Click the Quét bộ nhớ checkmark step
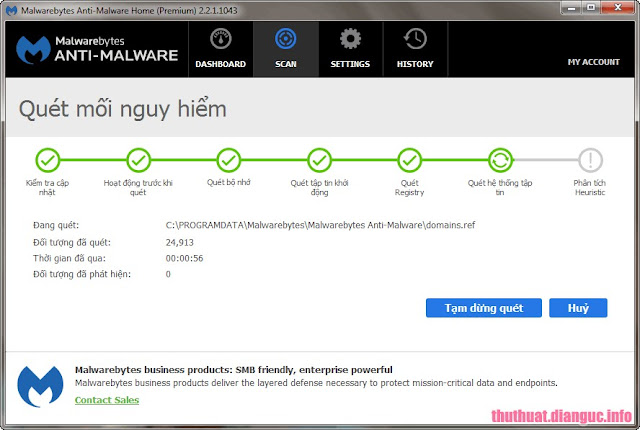This screenshot has width=640, height=430. click(229, 160)
